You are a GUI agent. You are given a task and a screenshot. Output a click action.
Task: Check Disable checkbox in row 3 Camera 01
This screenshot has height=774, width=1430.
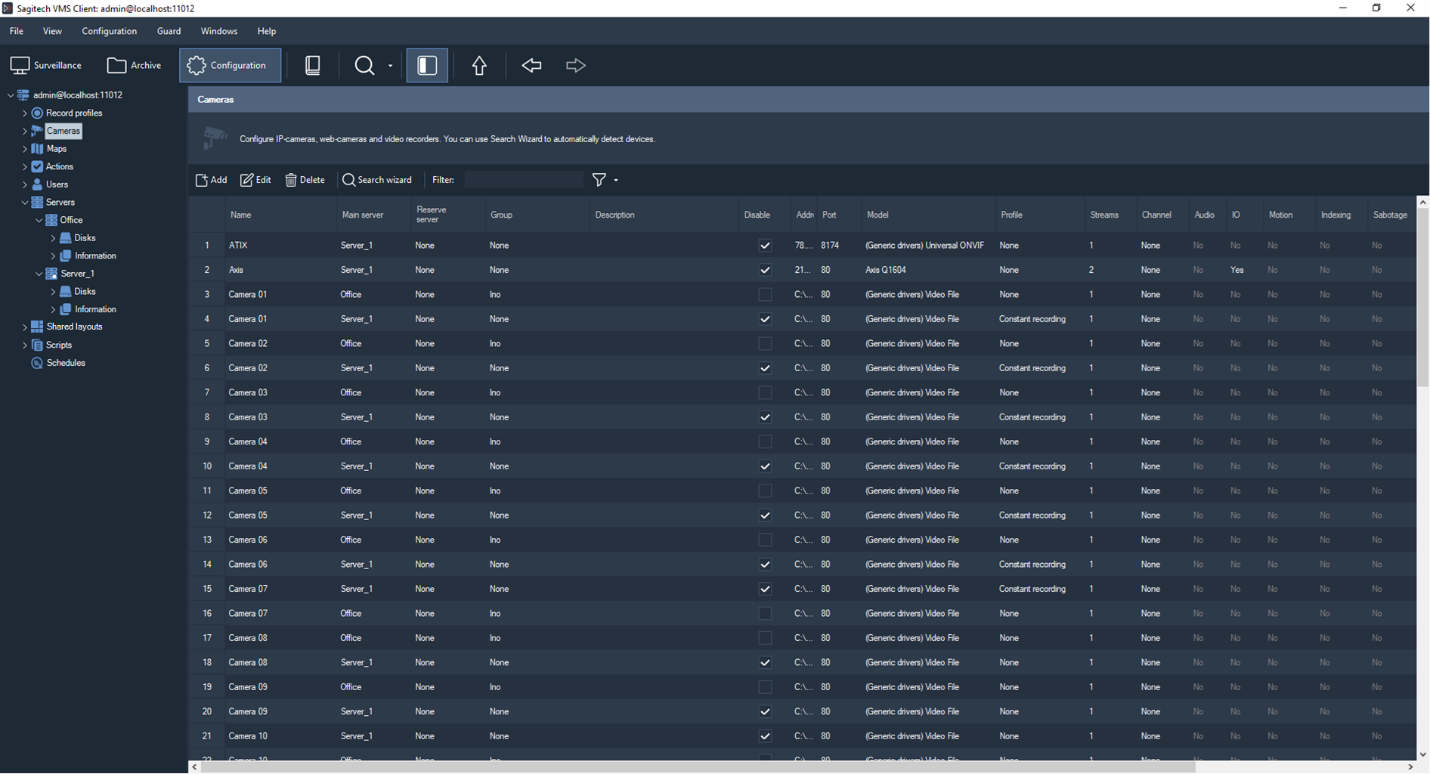click(765, 295)
